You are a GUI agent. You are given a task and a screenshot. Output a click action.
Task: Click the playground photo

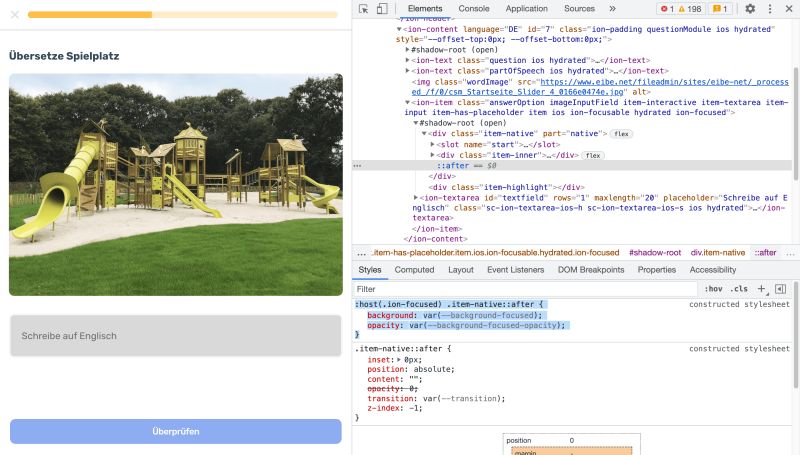click(176, 185)
